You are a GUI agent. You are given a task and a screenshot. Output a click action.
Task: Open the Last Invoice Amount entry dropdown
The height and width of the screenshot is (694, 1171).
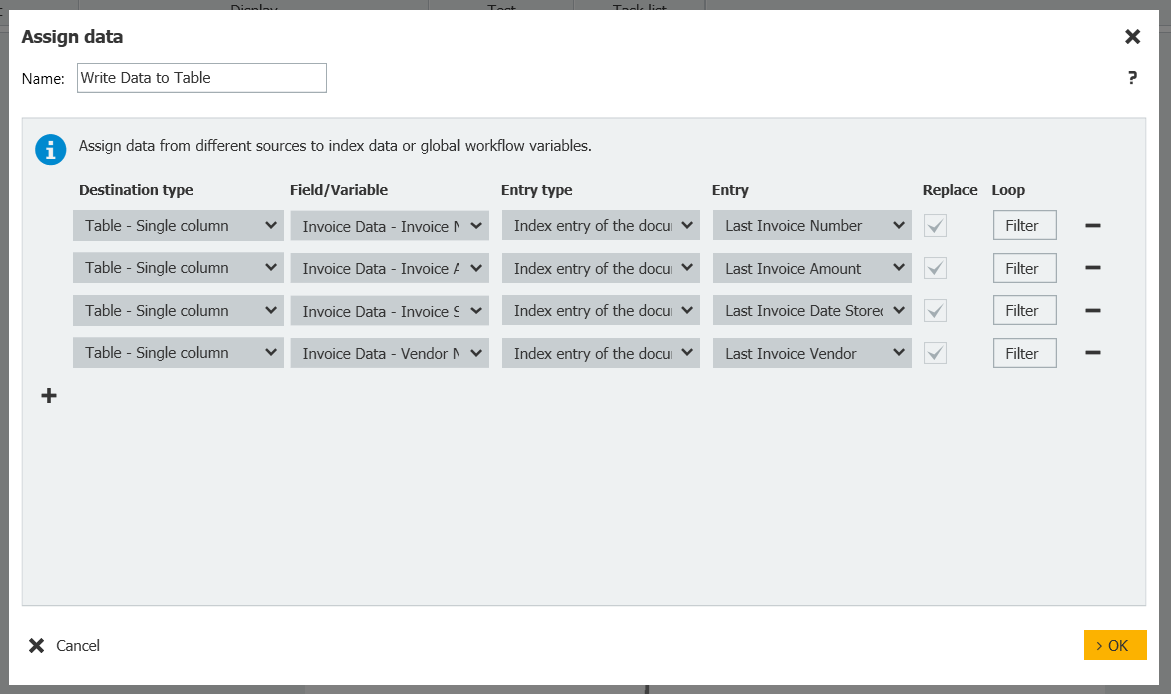pos(811,268)
